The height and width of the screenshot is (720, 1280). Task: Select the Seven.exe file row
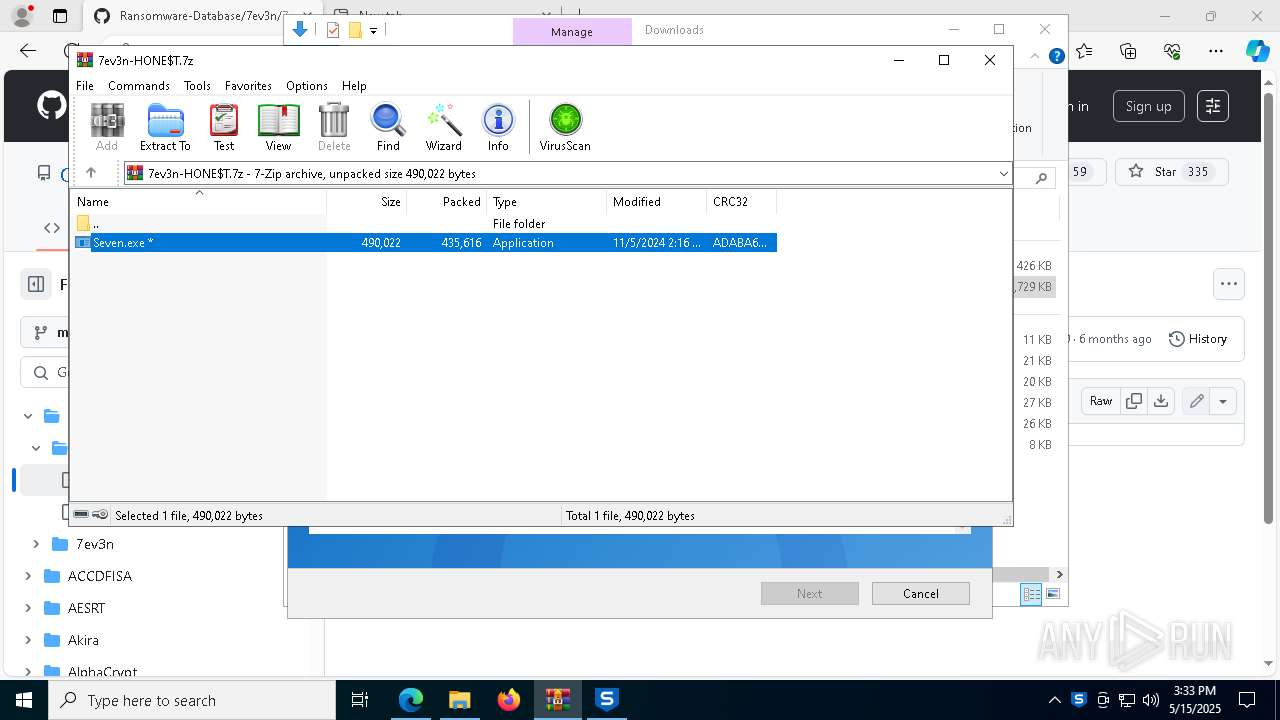pos(426,243)
